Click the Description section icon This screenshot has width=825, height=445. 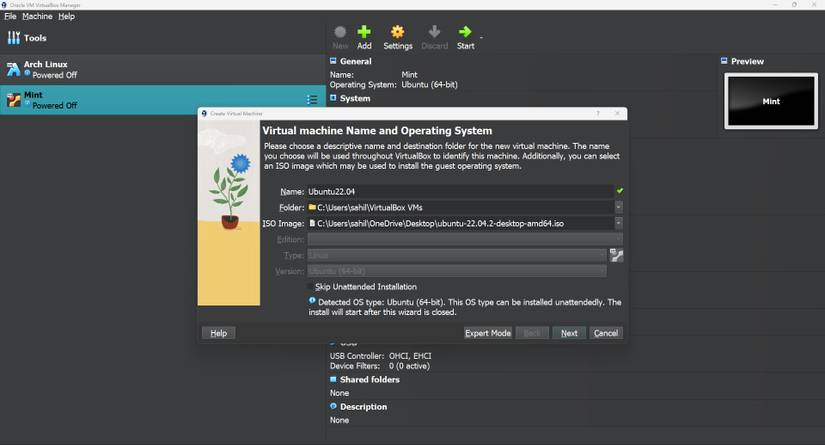tap(333, 406)
